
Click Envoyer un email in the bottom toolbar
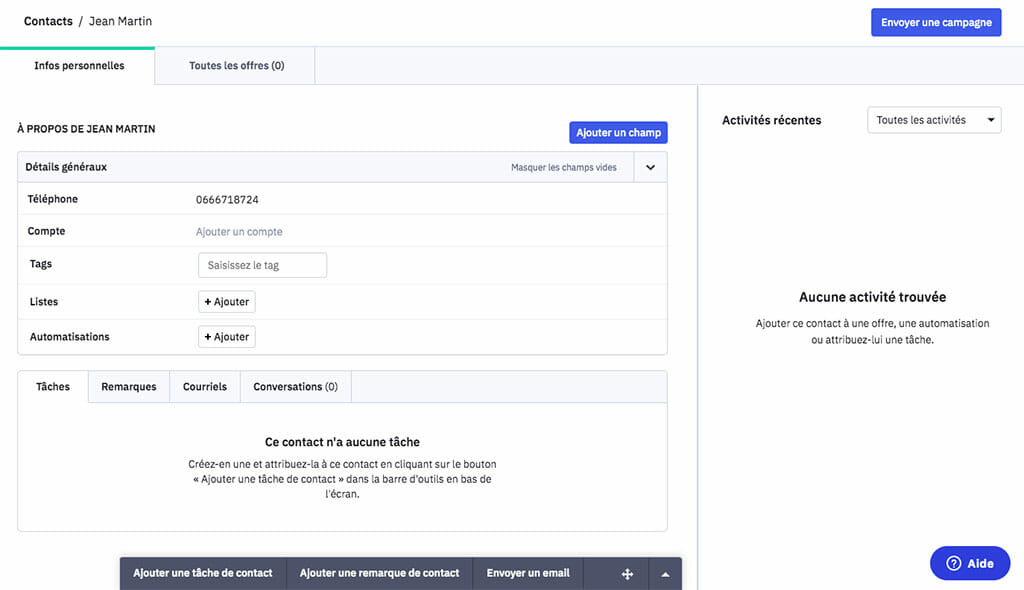click(528, 573)
